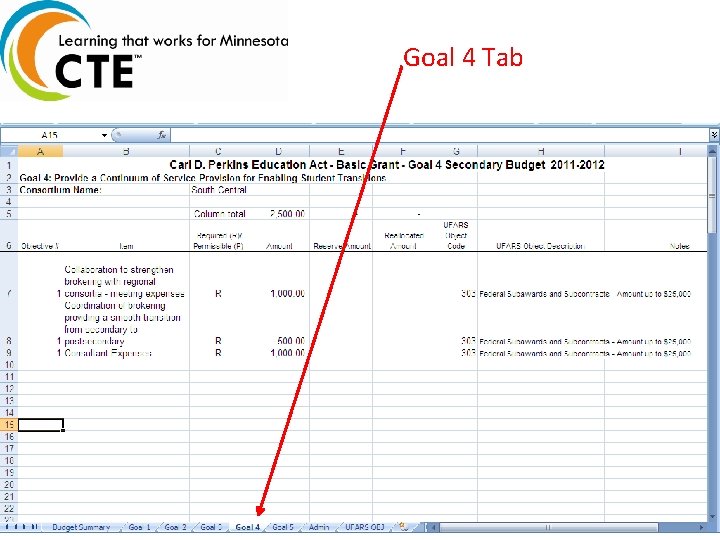The width and height of the screenshot is (720, 540).
Task: Select column D header
Action: (278, 151)
